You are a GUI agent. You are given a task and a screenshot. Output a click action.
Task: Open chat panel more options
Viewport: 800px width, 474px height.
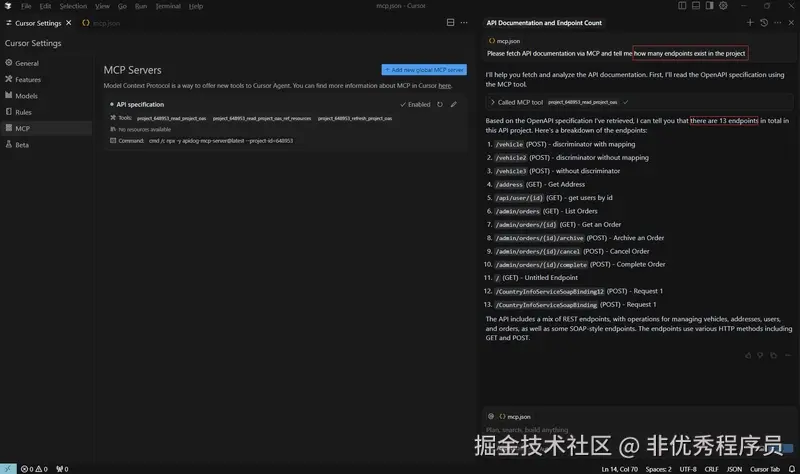pos(778,22)
